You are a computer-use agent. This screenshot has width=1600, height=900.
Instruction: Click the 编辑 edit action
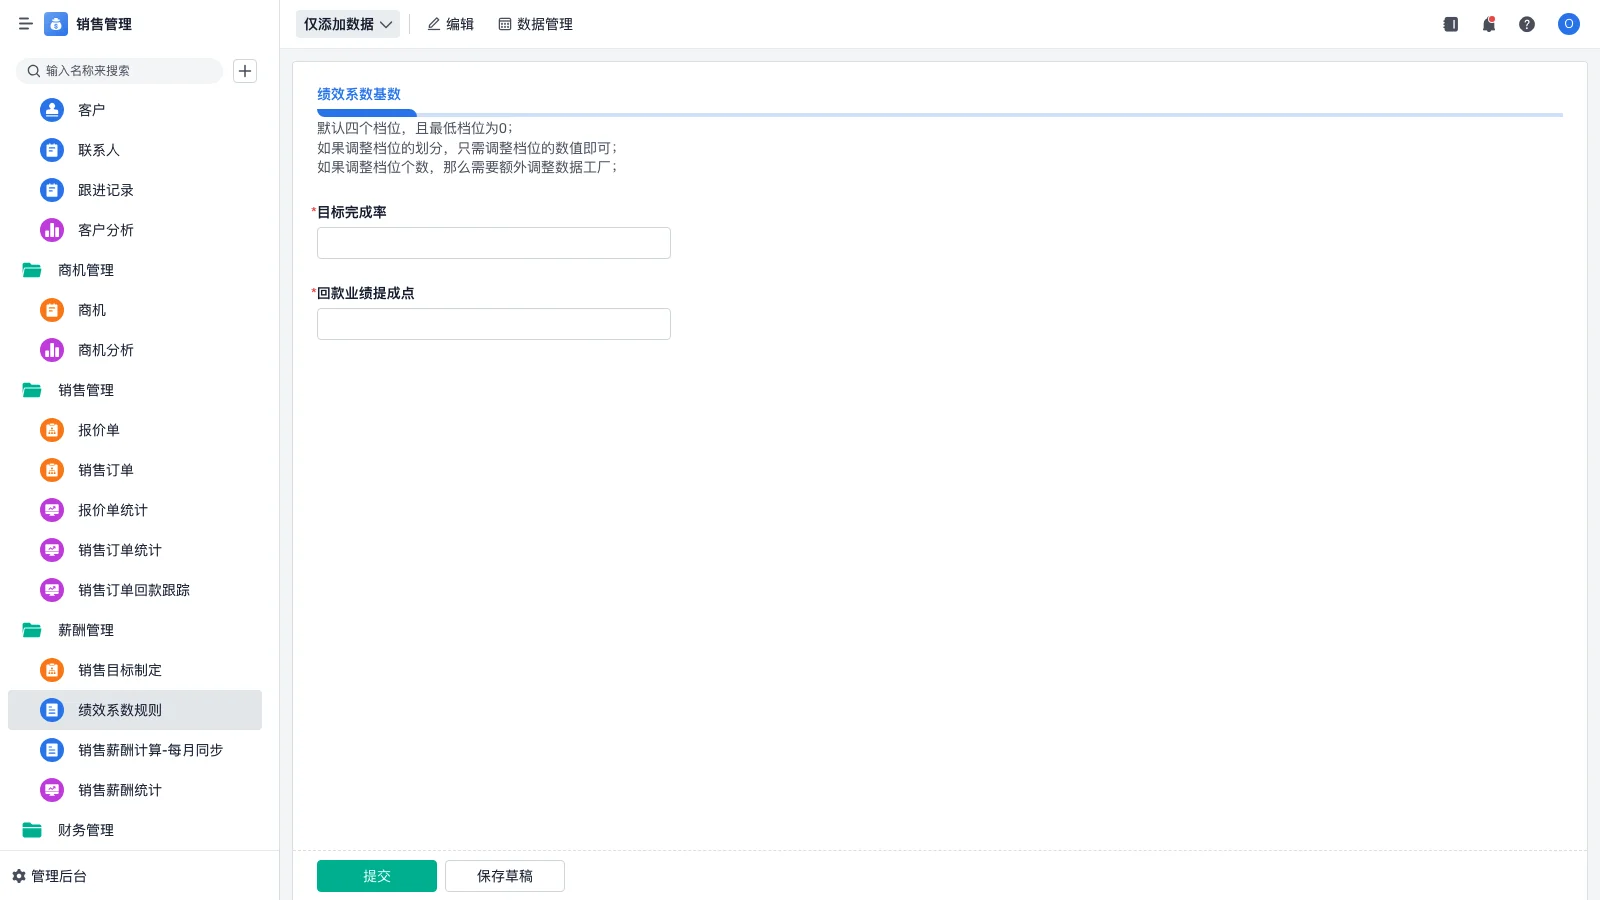[450, 24]
